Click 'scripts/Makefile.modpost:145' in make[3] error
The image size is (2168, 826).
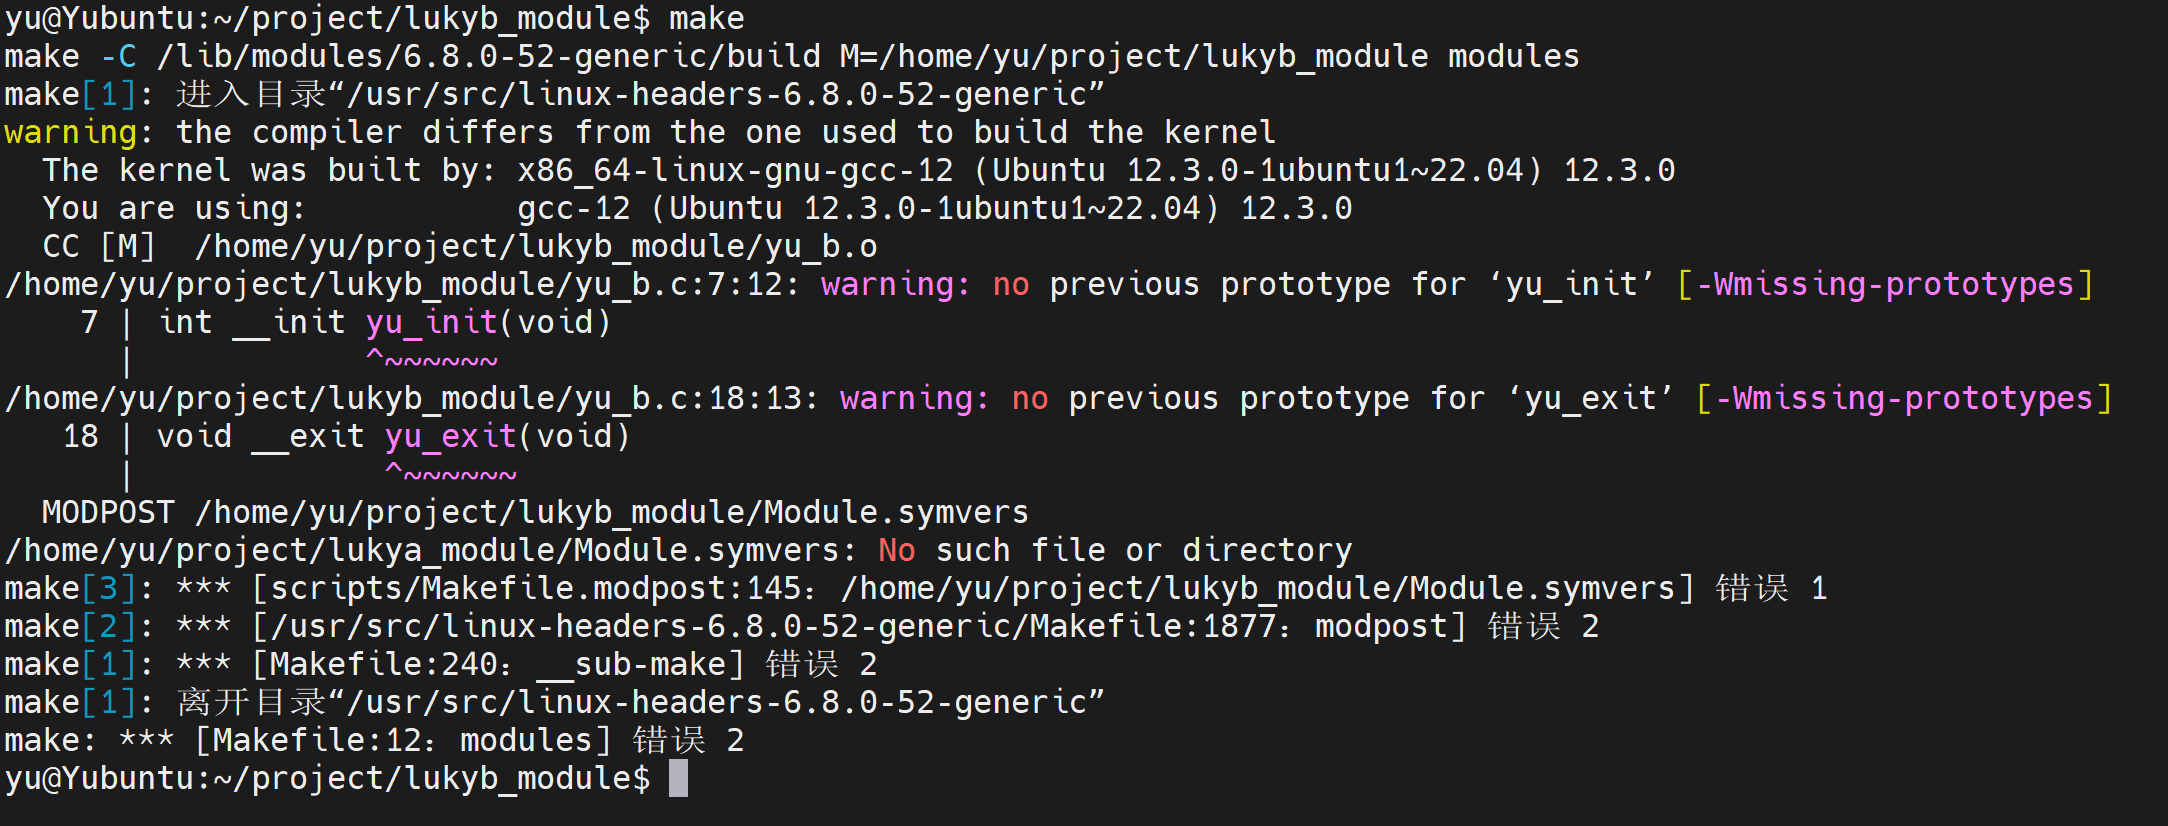coord(536,588)
